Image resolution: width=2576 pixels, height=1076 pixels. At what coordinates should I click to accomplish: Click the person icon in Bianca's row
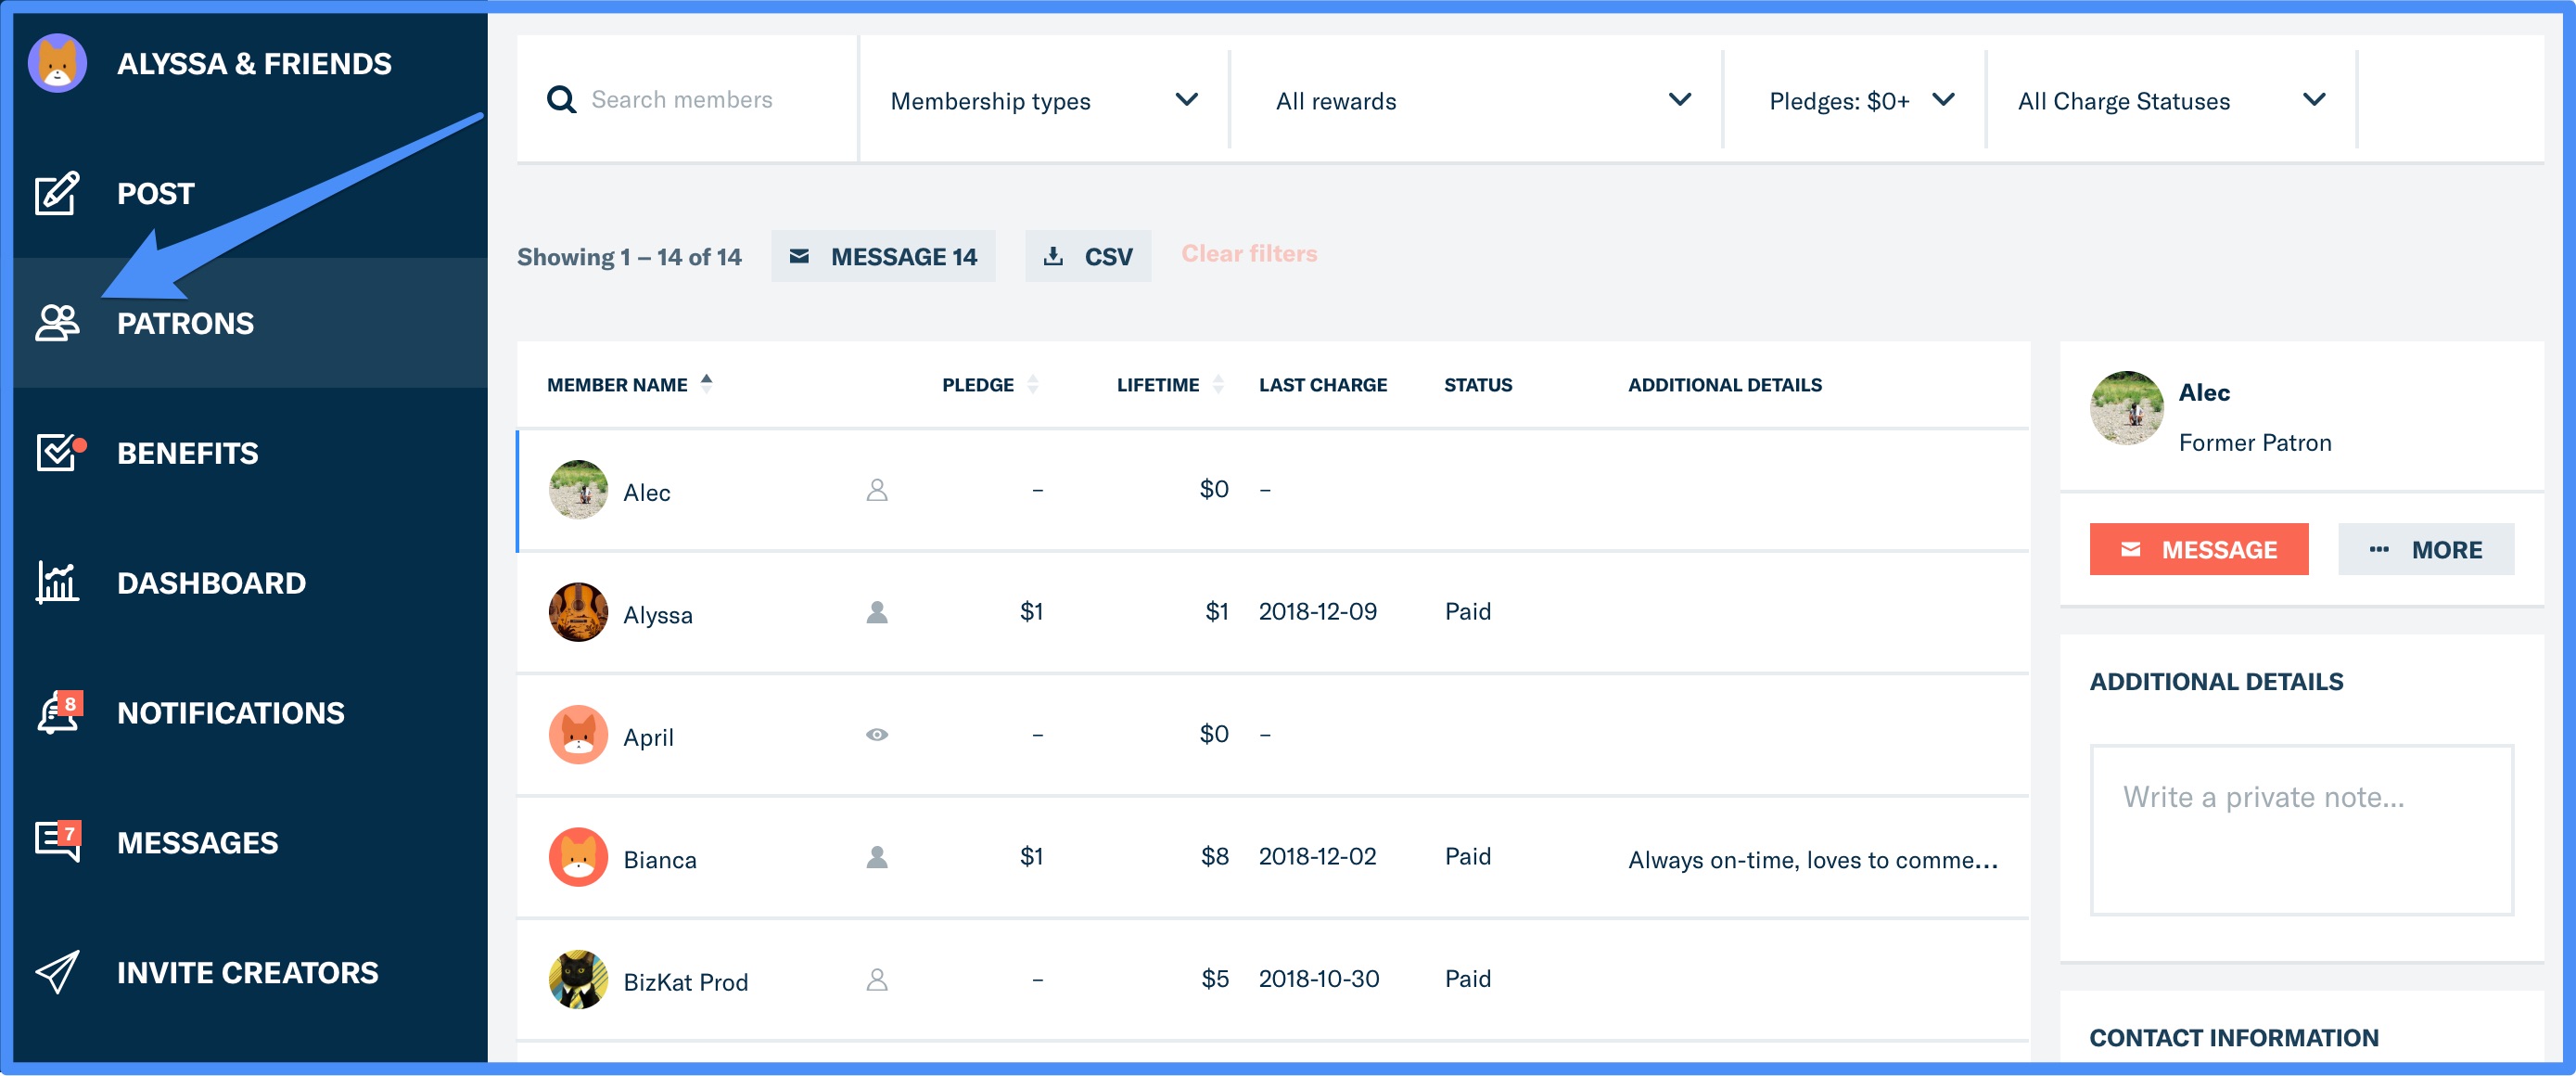pos(877,857)
